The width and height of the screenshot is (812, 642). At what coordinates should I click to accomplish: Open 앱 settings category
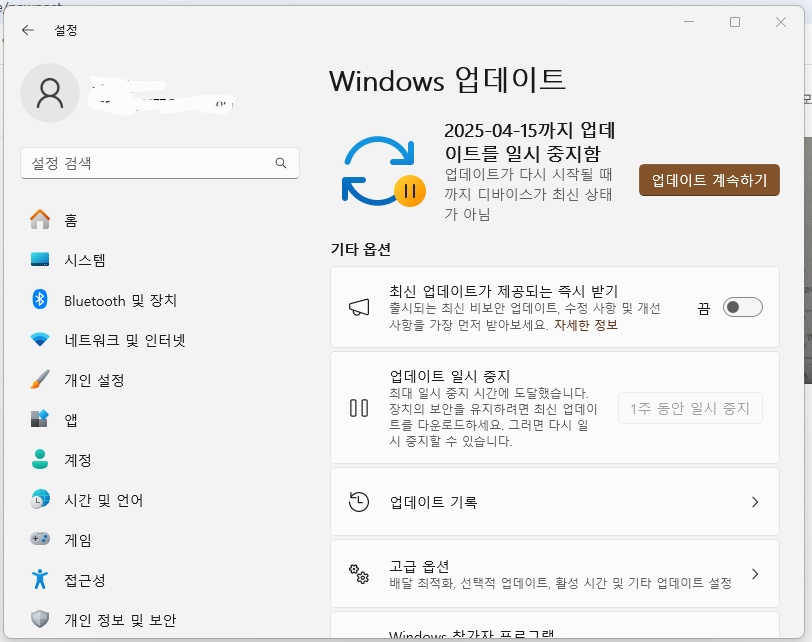coord(71,420)
